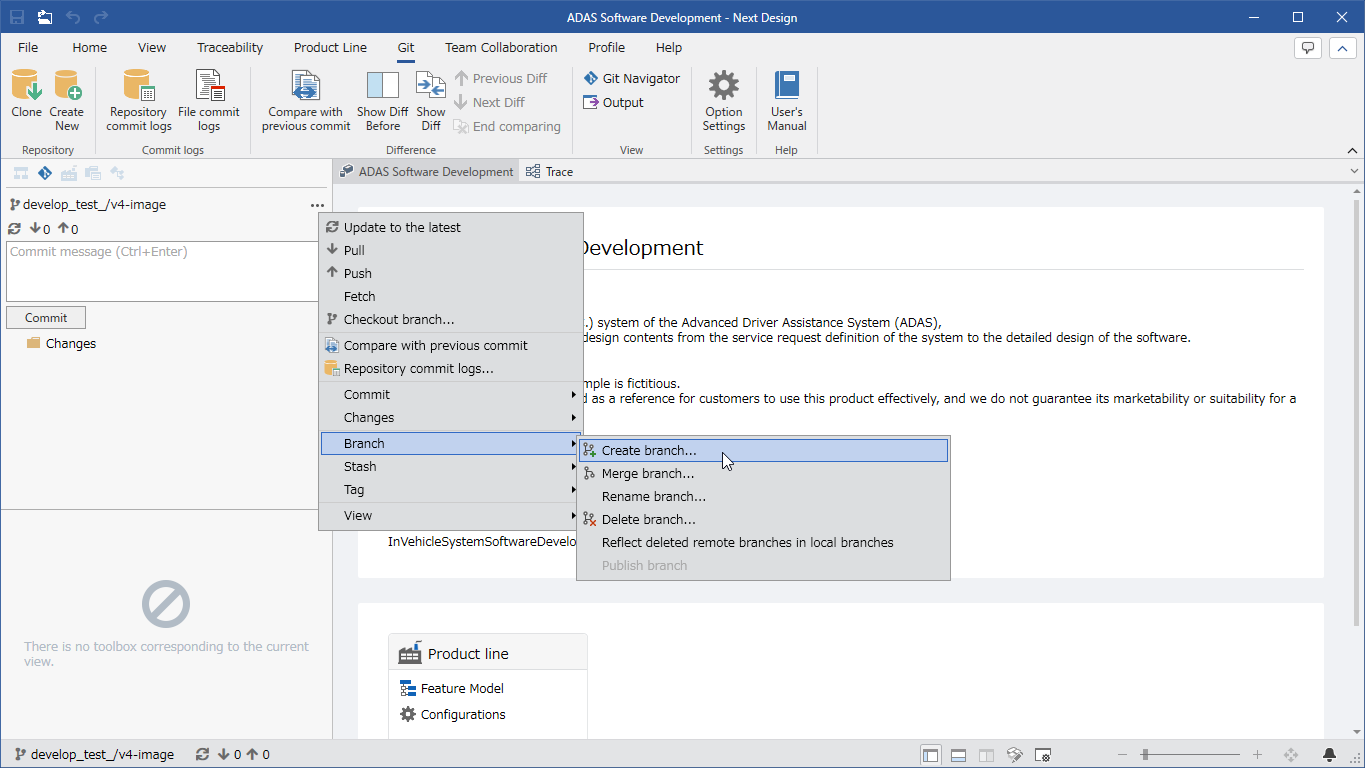Image resolution: width=1365 pixels, height=768 pixels.
Task: Open the Output view
Action: tap(614, 102)
